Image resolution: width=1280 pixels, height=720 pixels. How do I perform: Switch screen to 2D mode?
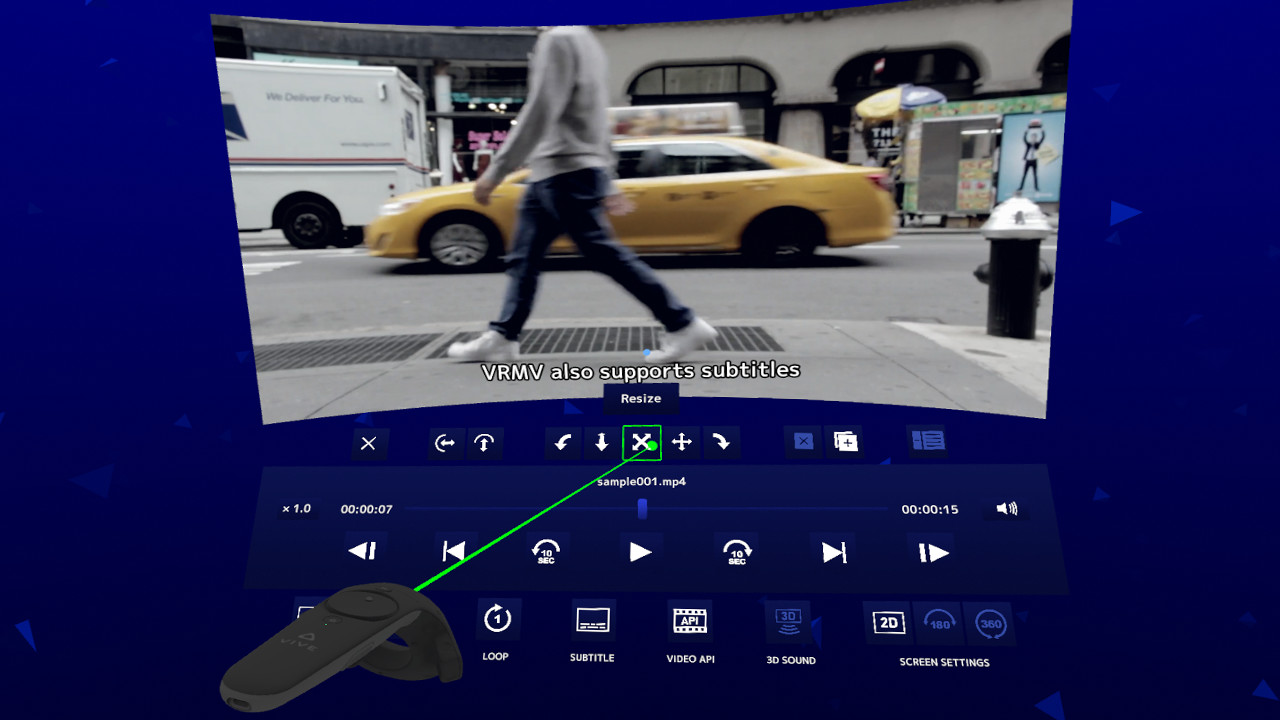886,620
